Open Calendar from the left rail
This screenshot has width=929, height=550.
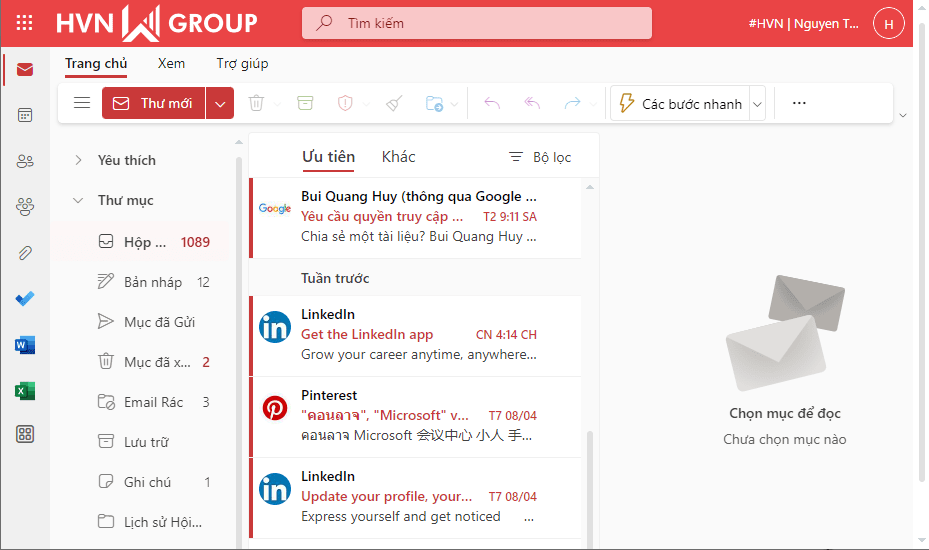[x=25, y=115]
